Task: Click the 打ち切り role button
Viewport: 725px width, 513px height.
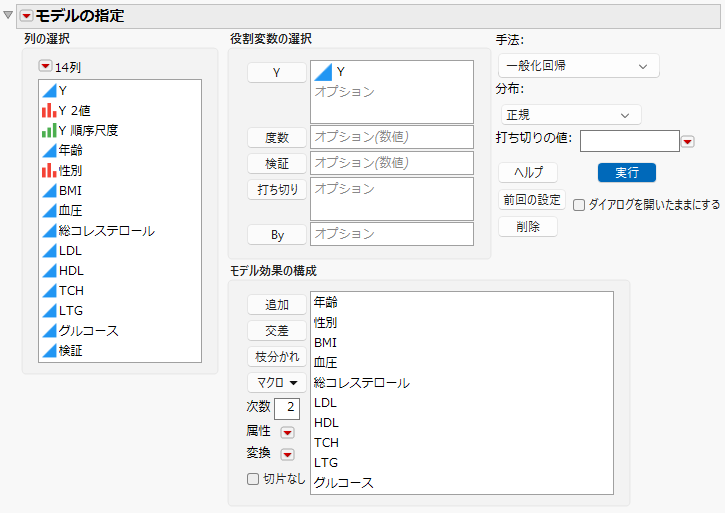Action: [x=277, y=189]
